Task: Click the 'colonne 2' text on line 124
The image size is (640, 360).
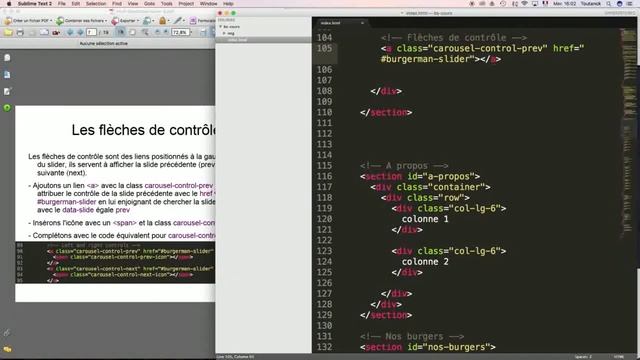Action: (425, 262)
